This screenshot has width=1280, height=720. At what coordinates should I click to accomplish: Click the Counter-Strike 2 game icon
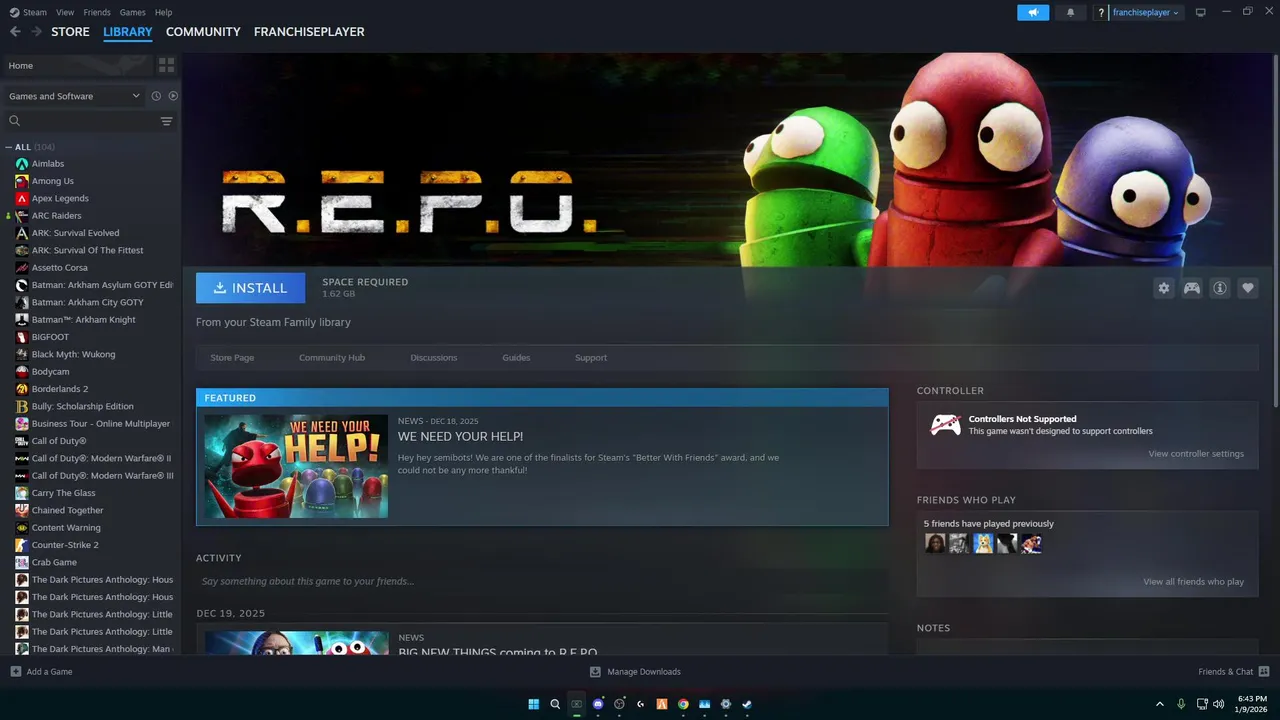[x=22, y=545]
